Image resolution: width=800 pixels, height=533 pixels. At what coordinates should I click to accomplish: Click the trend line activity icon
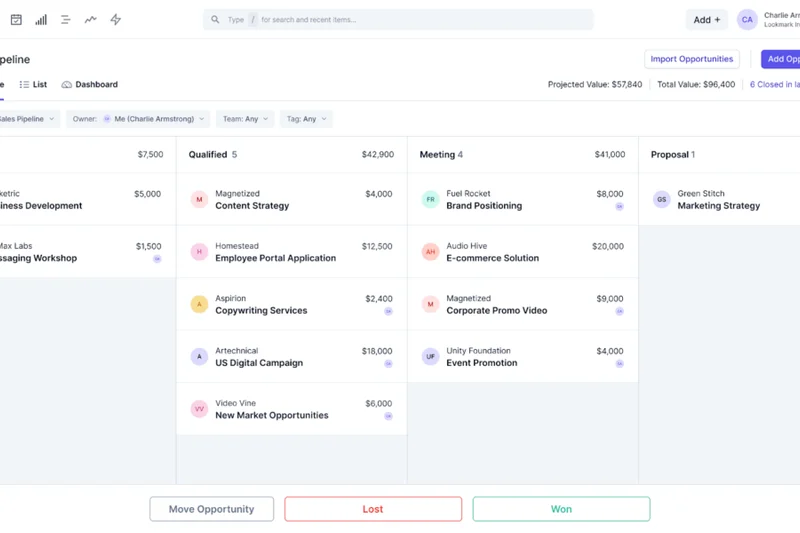(90, 20)
